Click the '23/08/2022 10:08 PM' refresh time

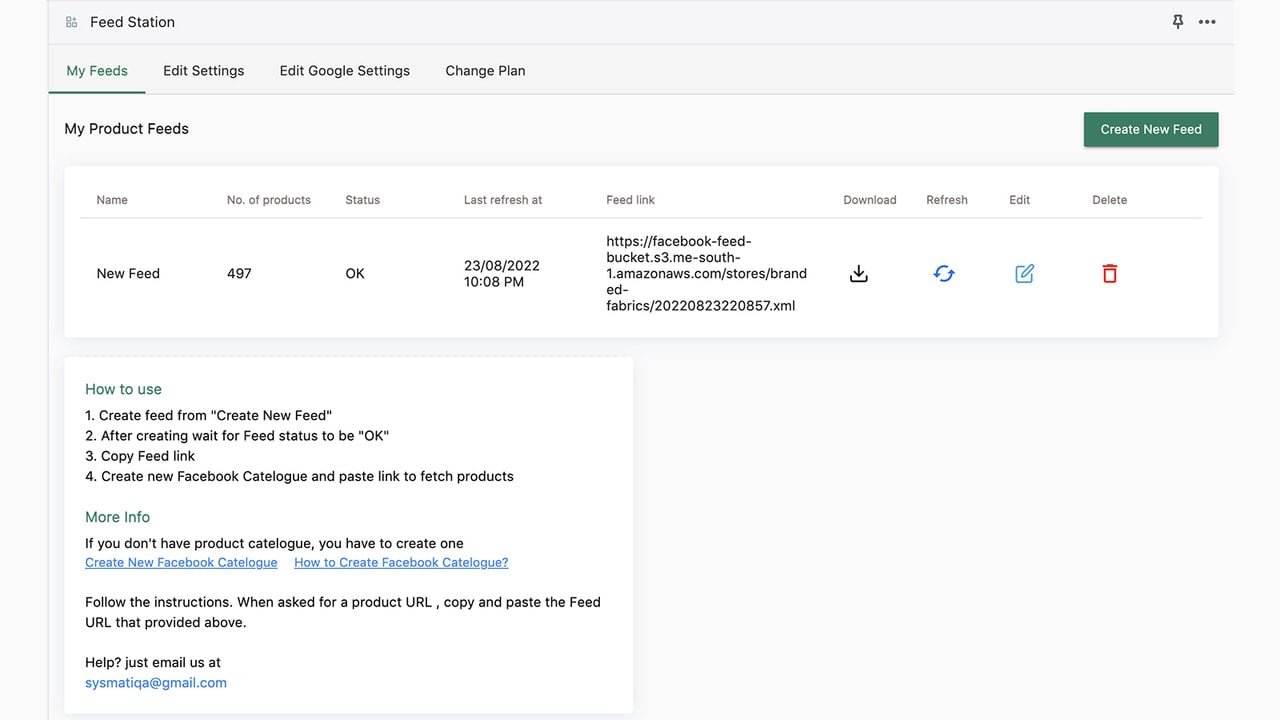[x=502, y=274]
